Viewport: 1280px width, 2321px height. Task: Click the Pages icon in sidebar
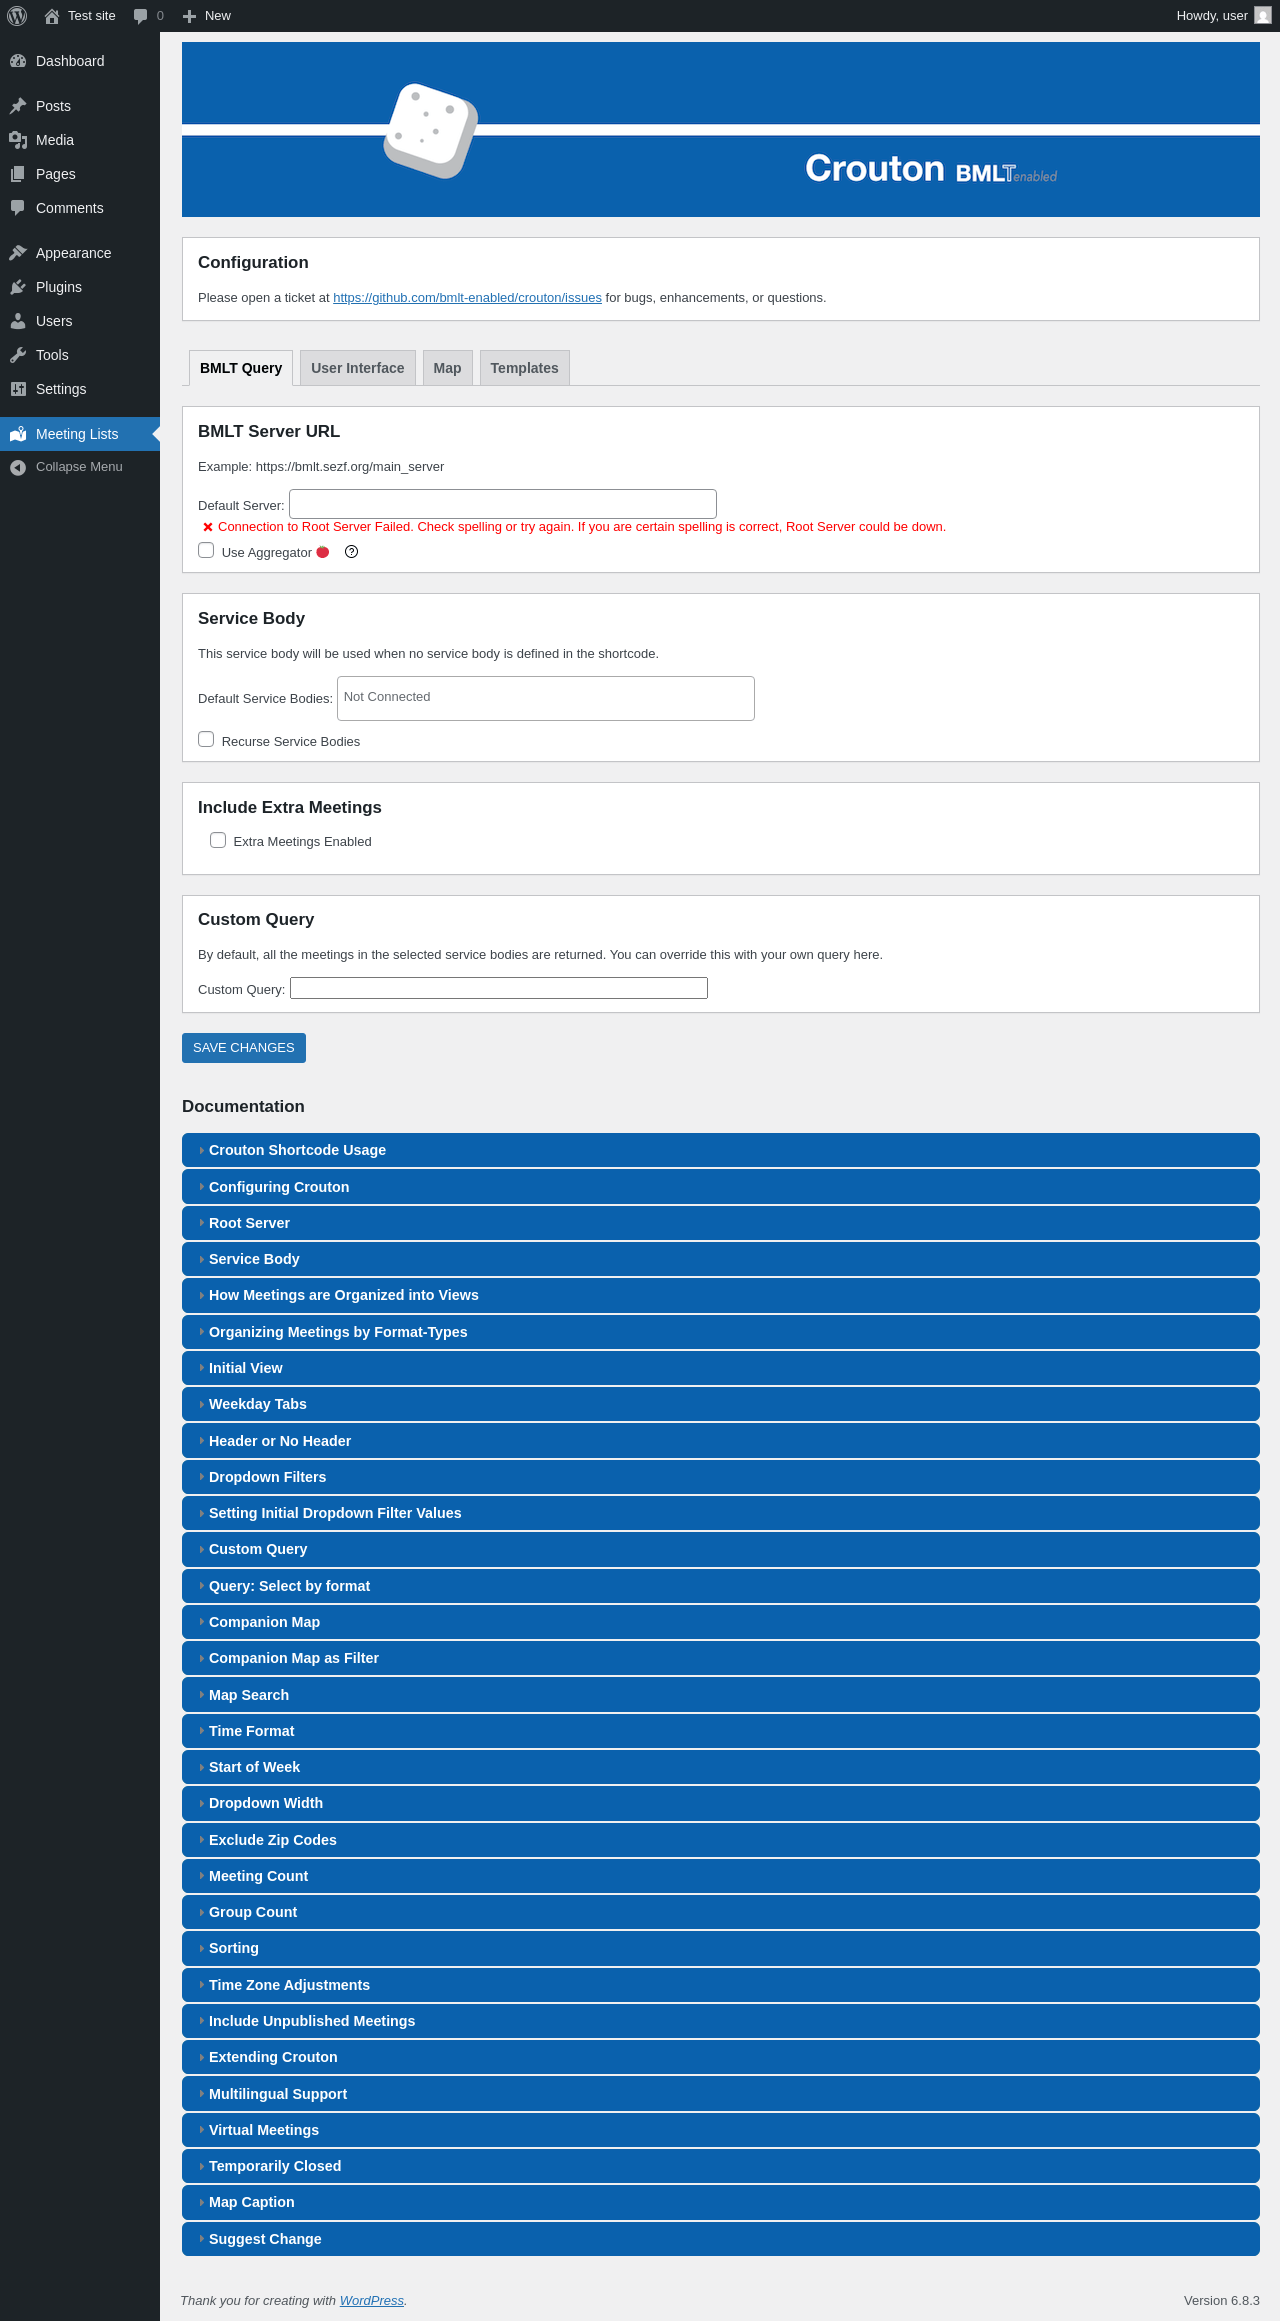[x=18, y=174]
